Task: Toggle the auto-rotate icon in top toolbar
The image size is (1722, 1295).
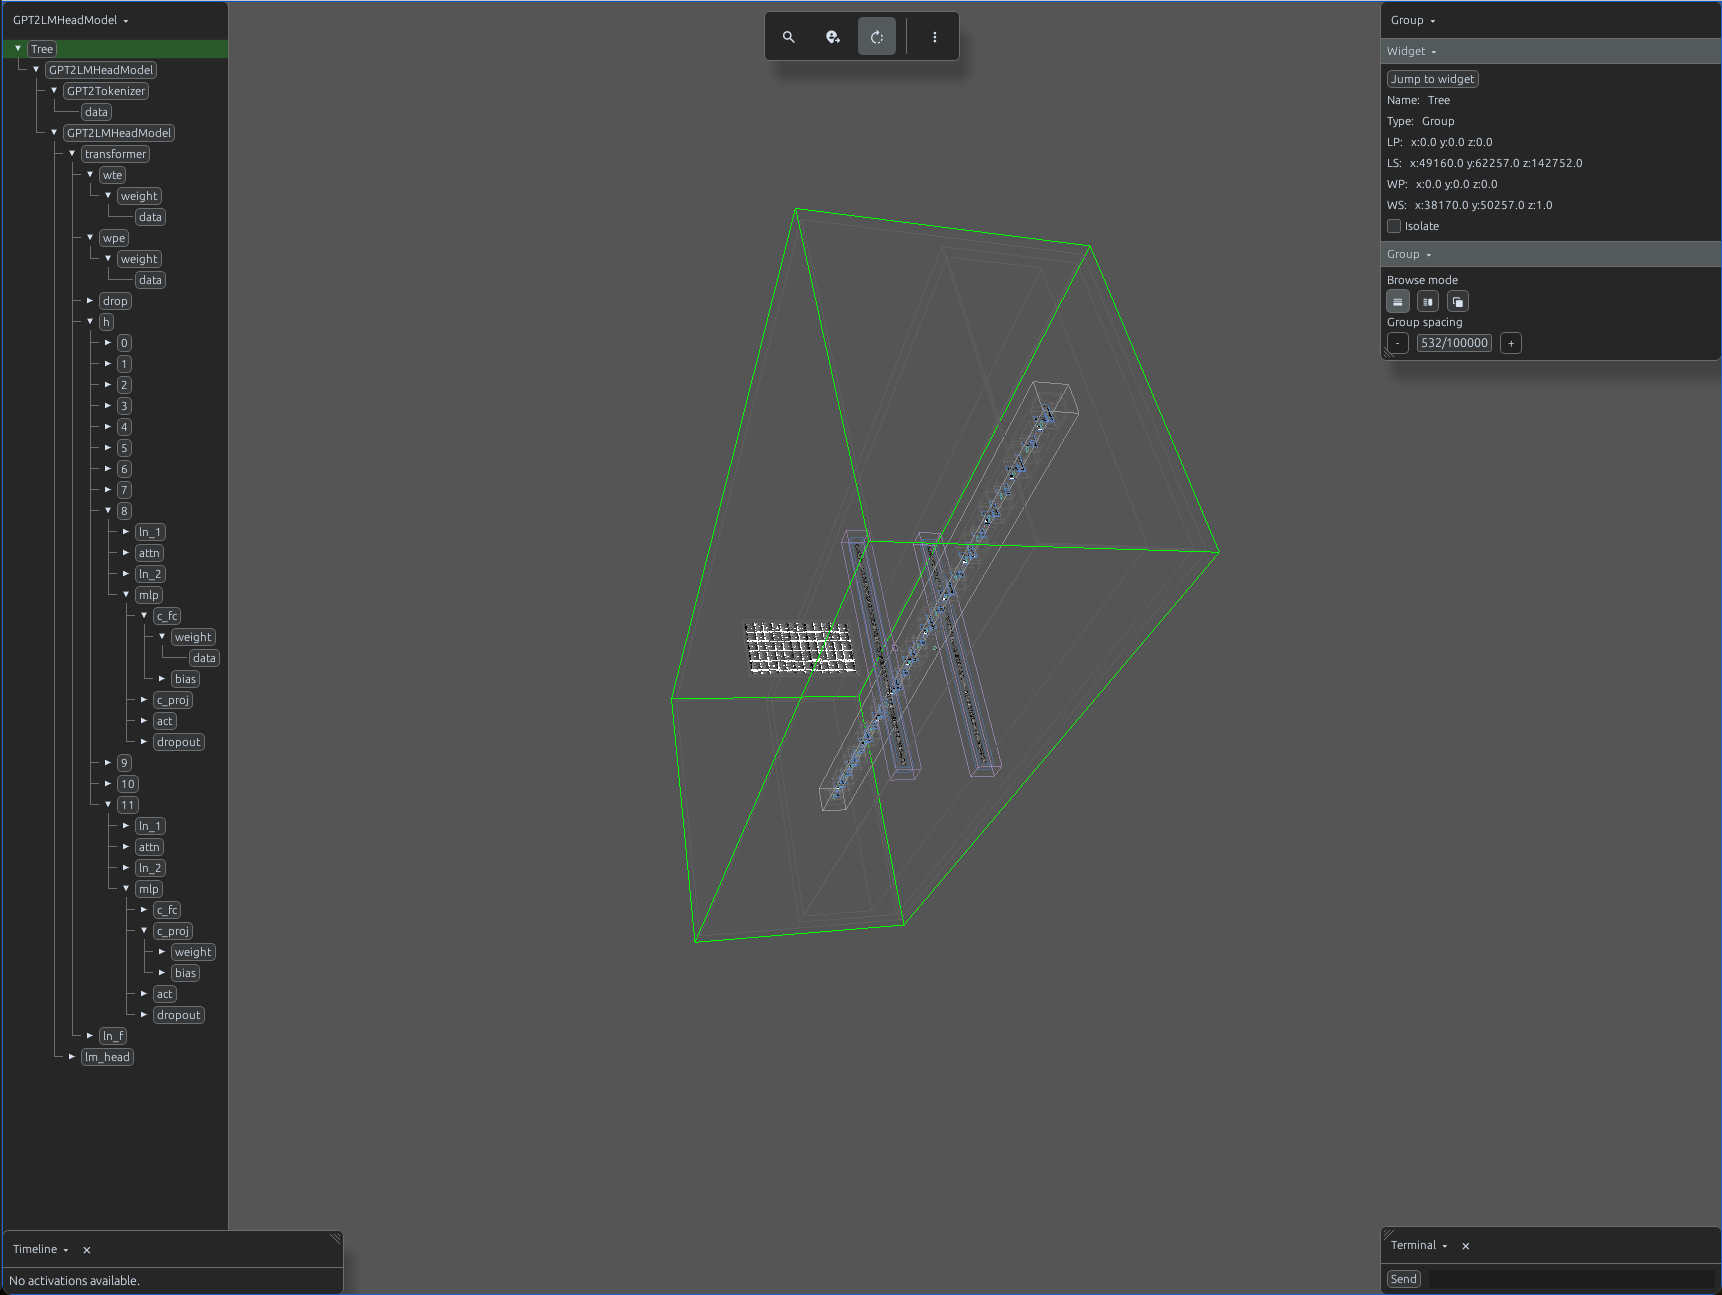Action: pyautogui.click(x=877, y=37)
